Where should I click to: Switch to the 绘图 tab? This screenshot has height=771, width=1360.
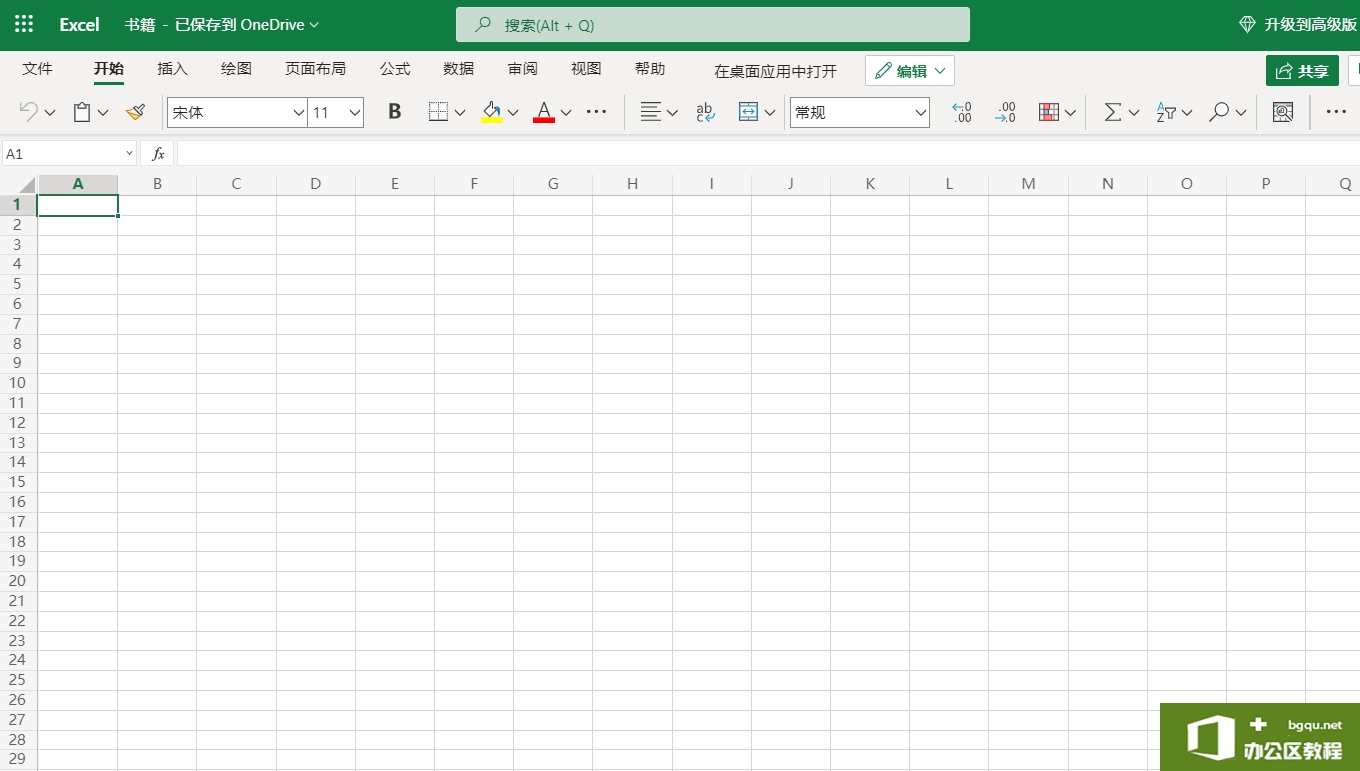pos(236,69)
